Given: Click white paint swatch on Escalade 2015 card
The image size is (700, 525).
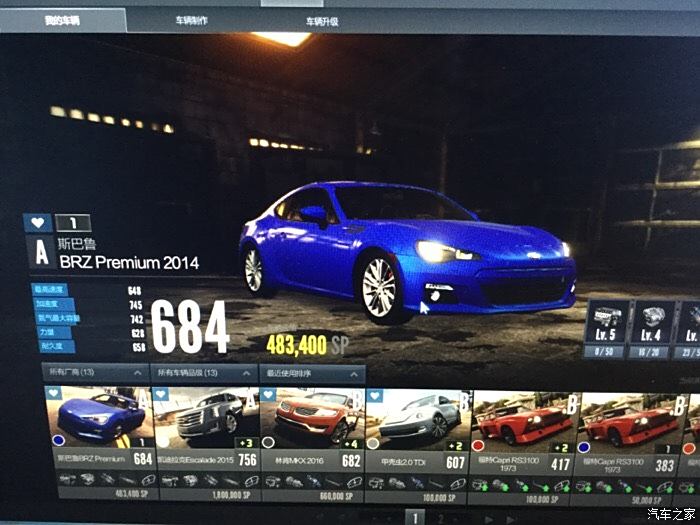Looking at the screenshot, I should [x=163, y=442].
